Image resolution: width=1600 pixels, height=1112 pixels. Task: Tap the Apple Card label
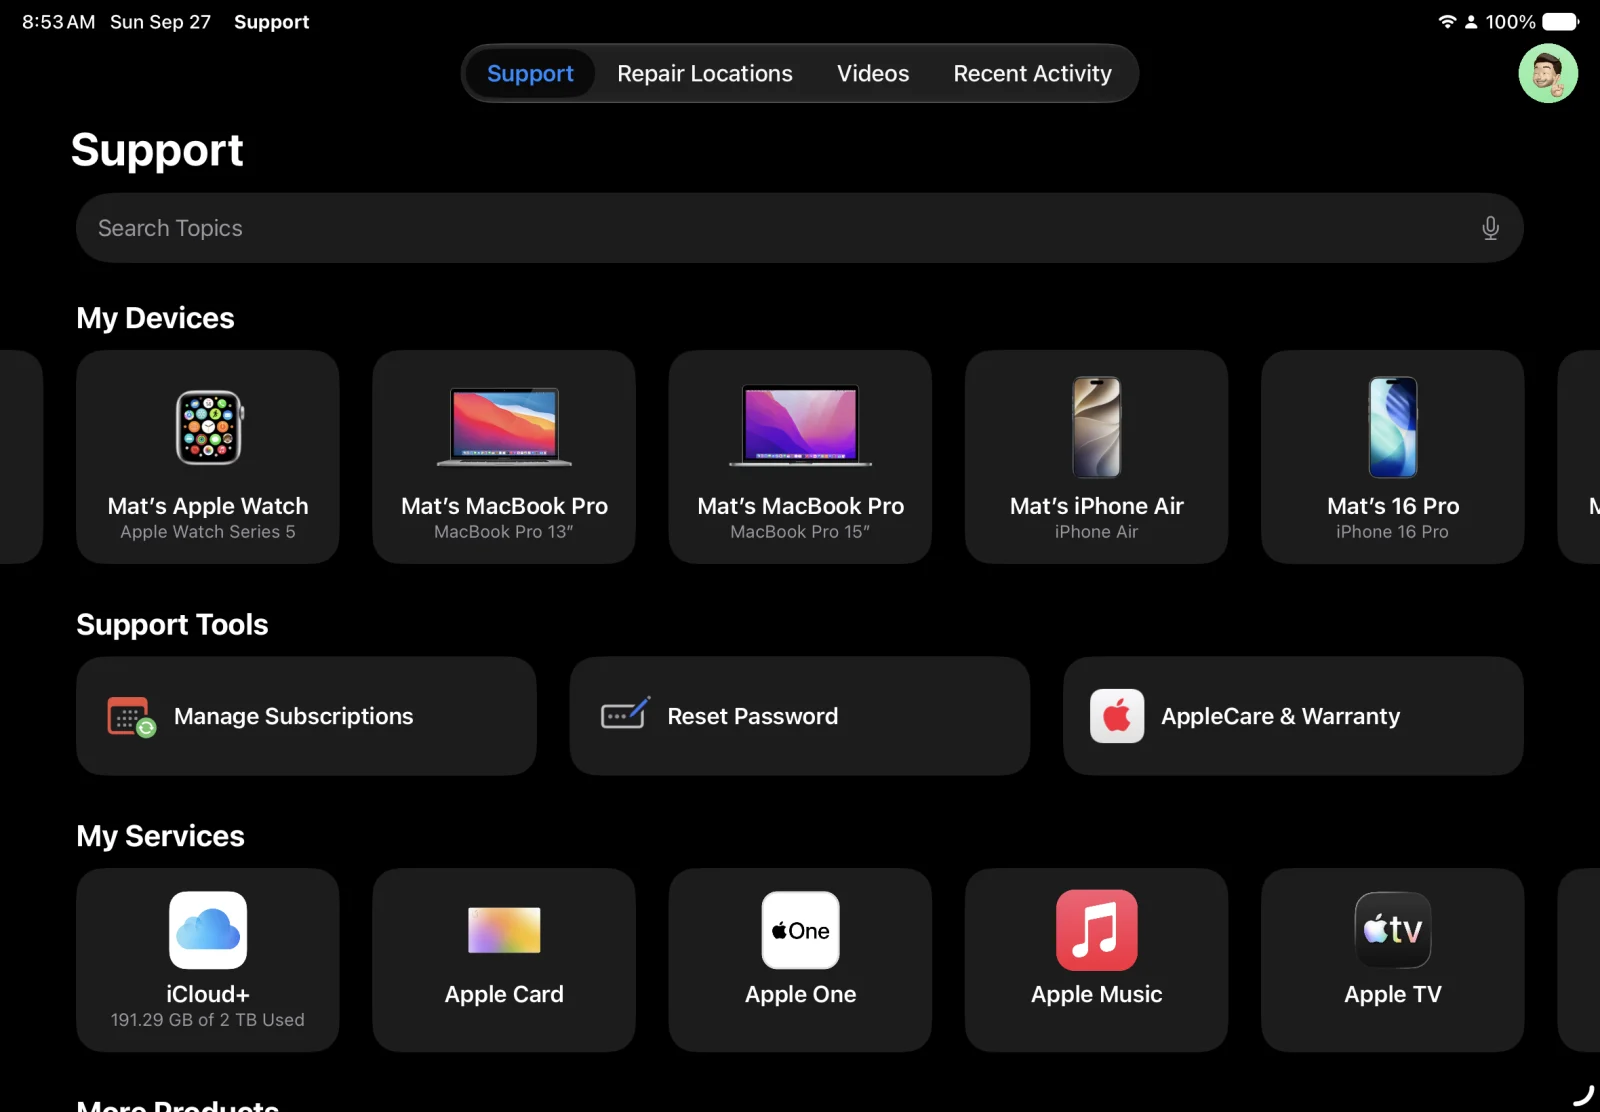(x=504, y=994)
